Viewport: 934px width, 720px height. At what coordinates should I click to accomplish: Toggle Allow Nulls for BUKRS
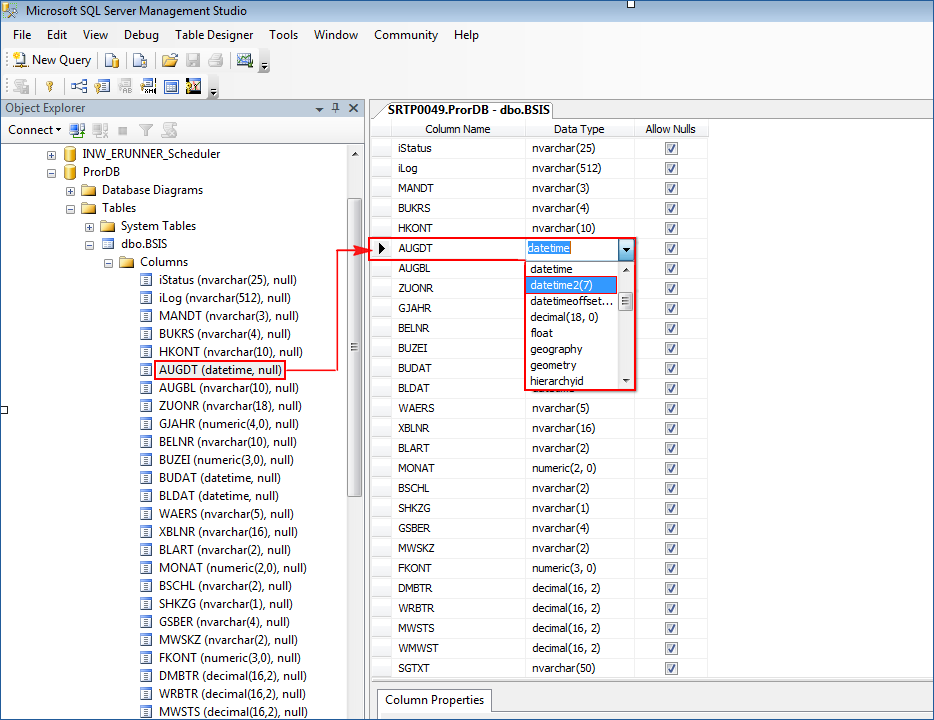click(671, 208)
